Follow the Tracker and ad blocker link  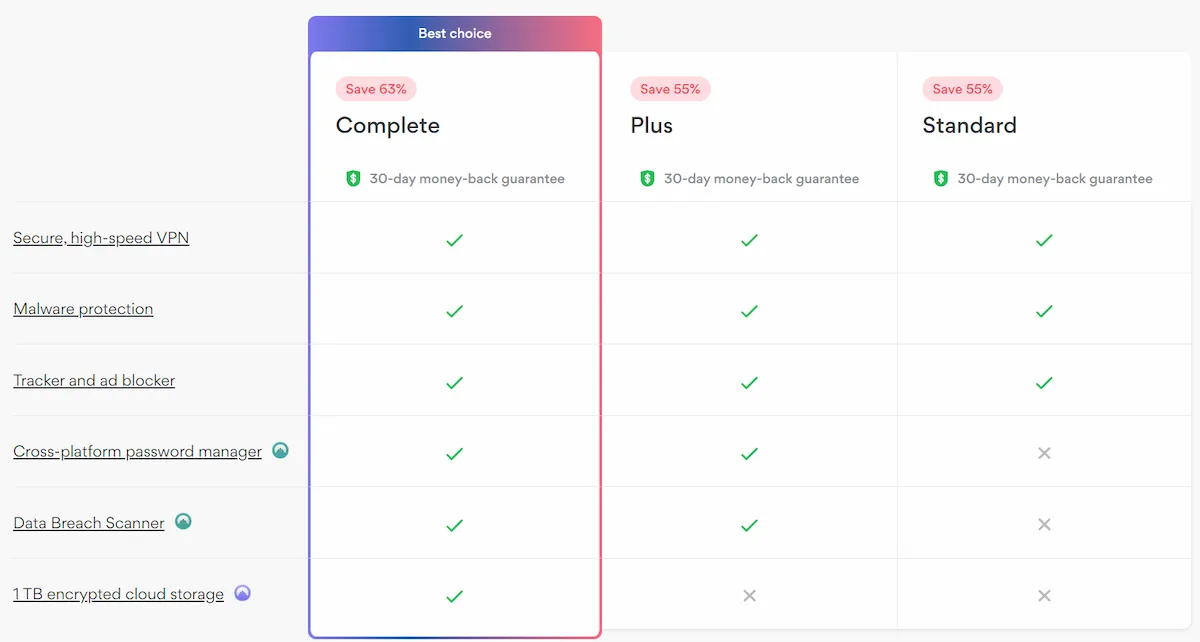(94, 380)
